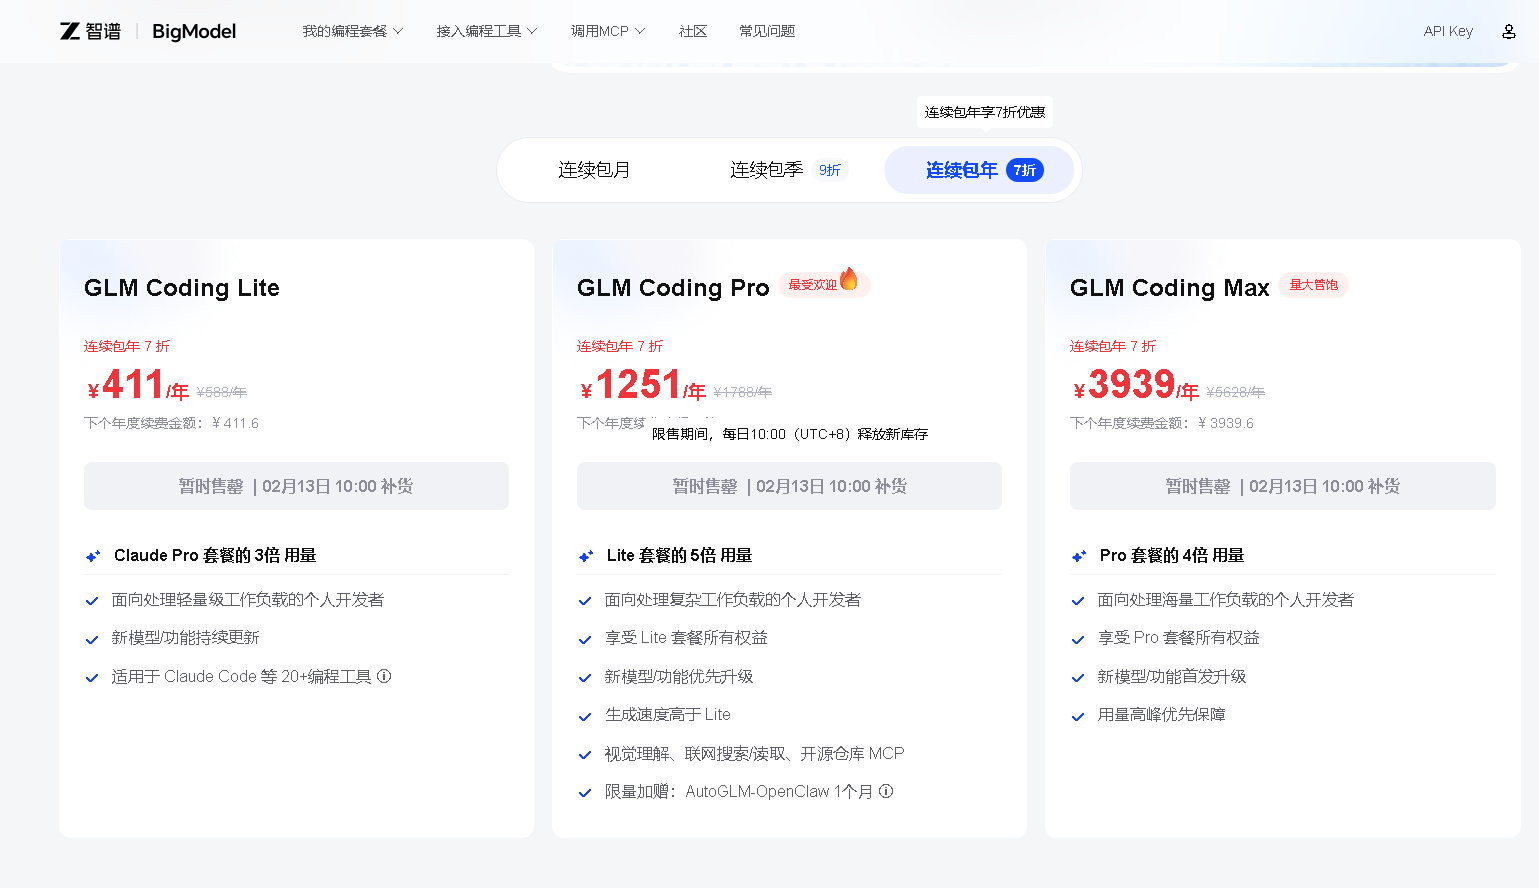Click 暂时售罄 button on GLM Coding Max
The image size is (1539, 888).
[x=1283, y=486]
